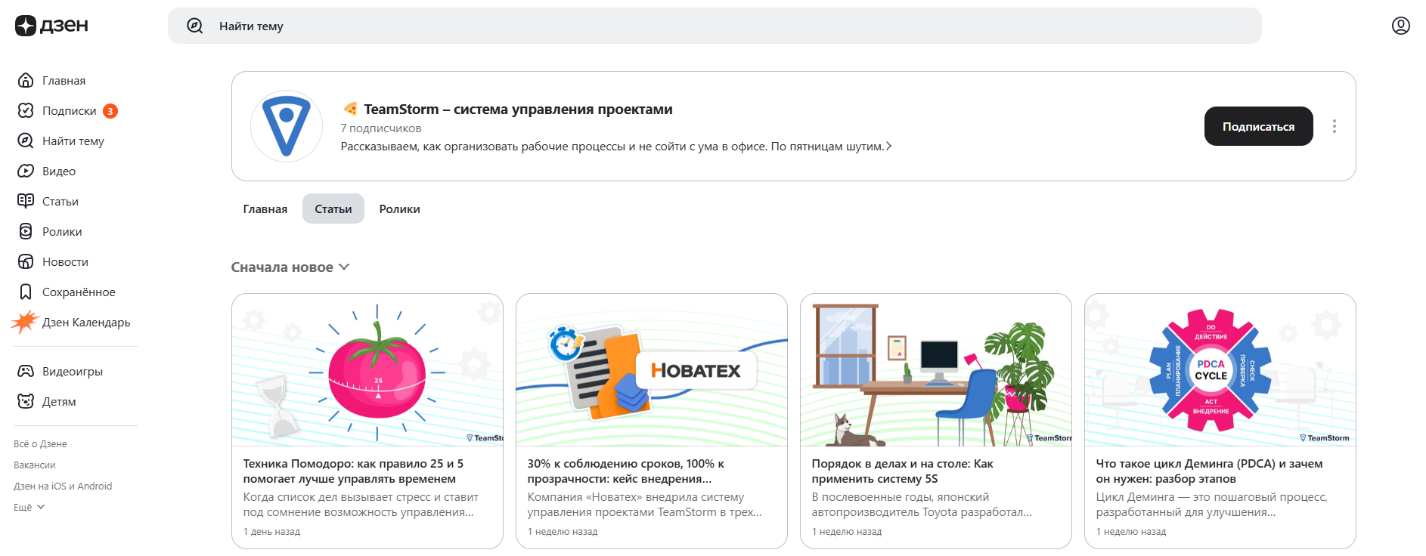This screenshot has height=556, width=1426.
Task: Open the цикл Деминга (PDCA) article title
Action: coord(1210,471)
